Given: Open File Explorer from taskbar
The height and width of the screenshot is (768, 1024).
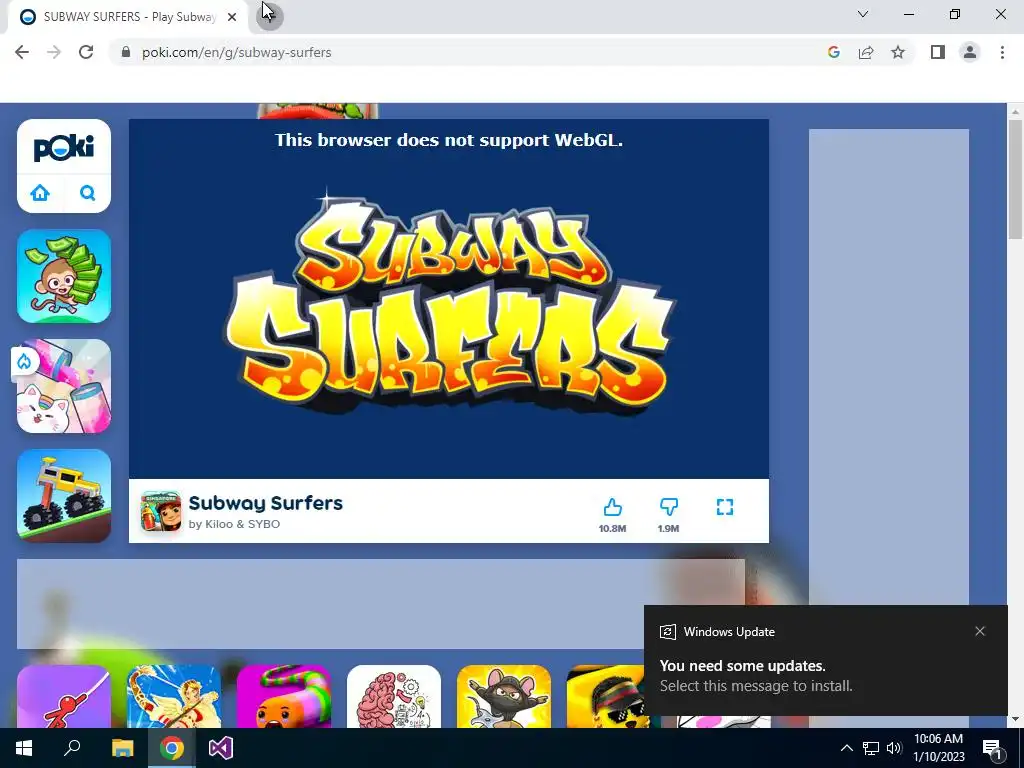Looking at the screenshot, I should tap(122, 748).
